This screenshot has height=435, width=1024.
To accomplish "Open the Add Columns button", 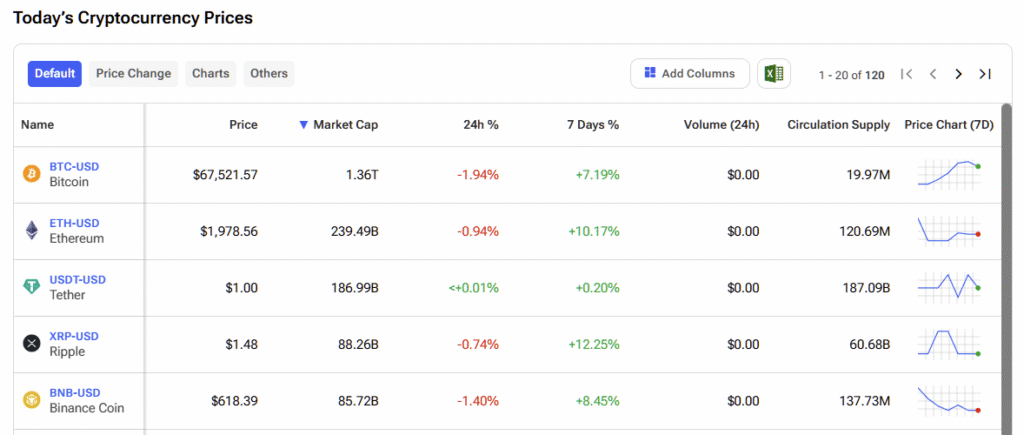I will point(690,73).
